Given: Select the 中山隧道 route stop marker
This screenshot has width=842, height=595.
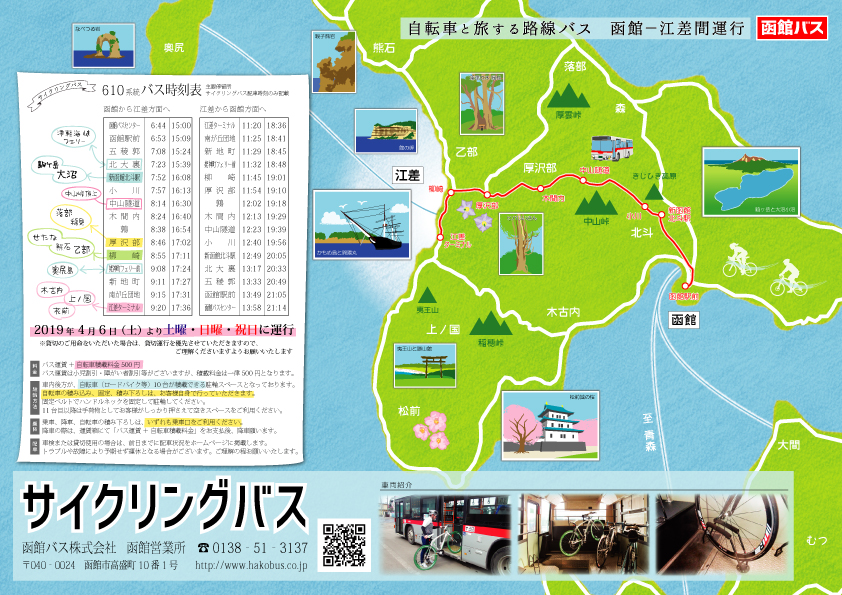Looking at the screenshot, I should point(583,180).
